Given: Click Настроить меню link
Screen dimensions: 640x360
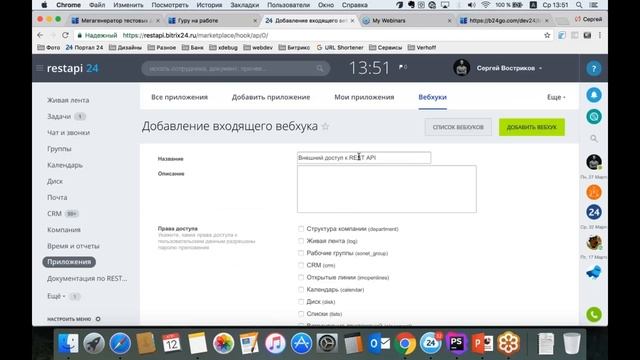Looking at the screenshot, I should pyautogui.click(x=69, y=319).
